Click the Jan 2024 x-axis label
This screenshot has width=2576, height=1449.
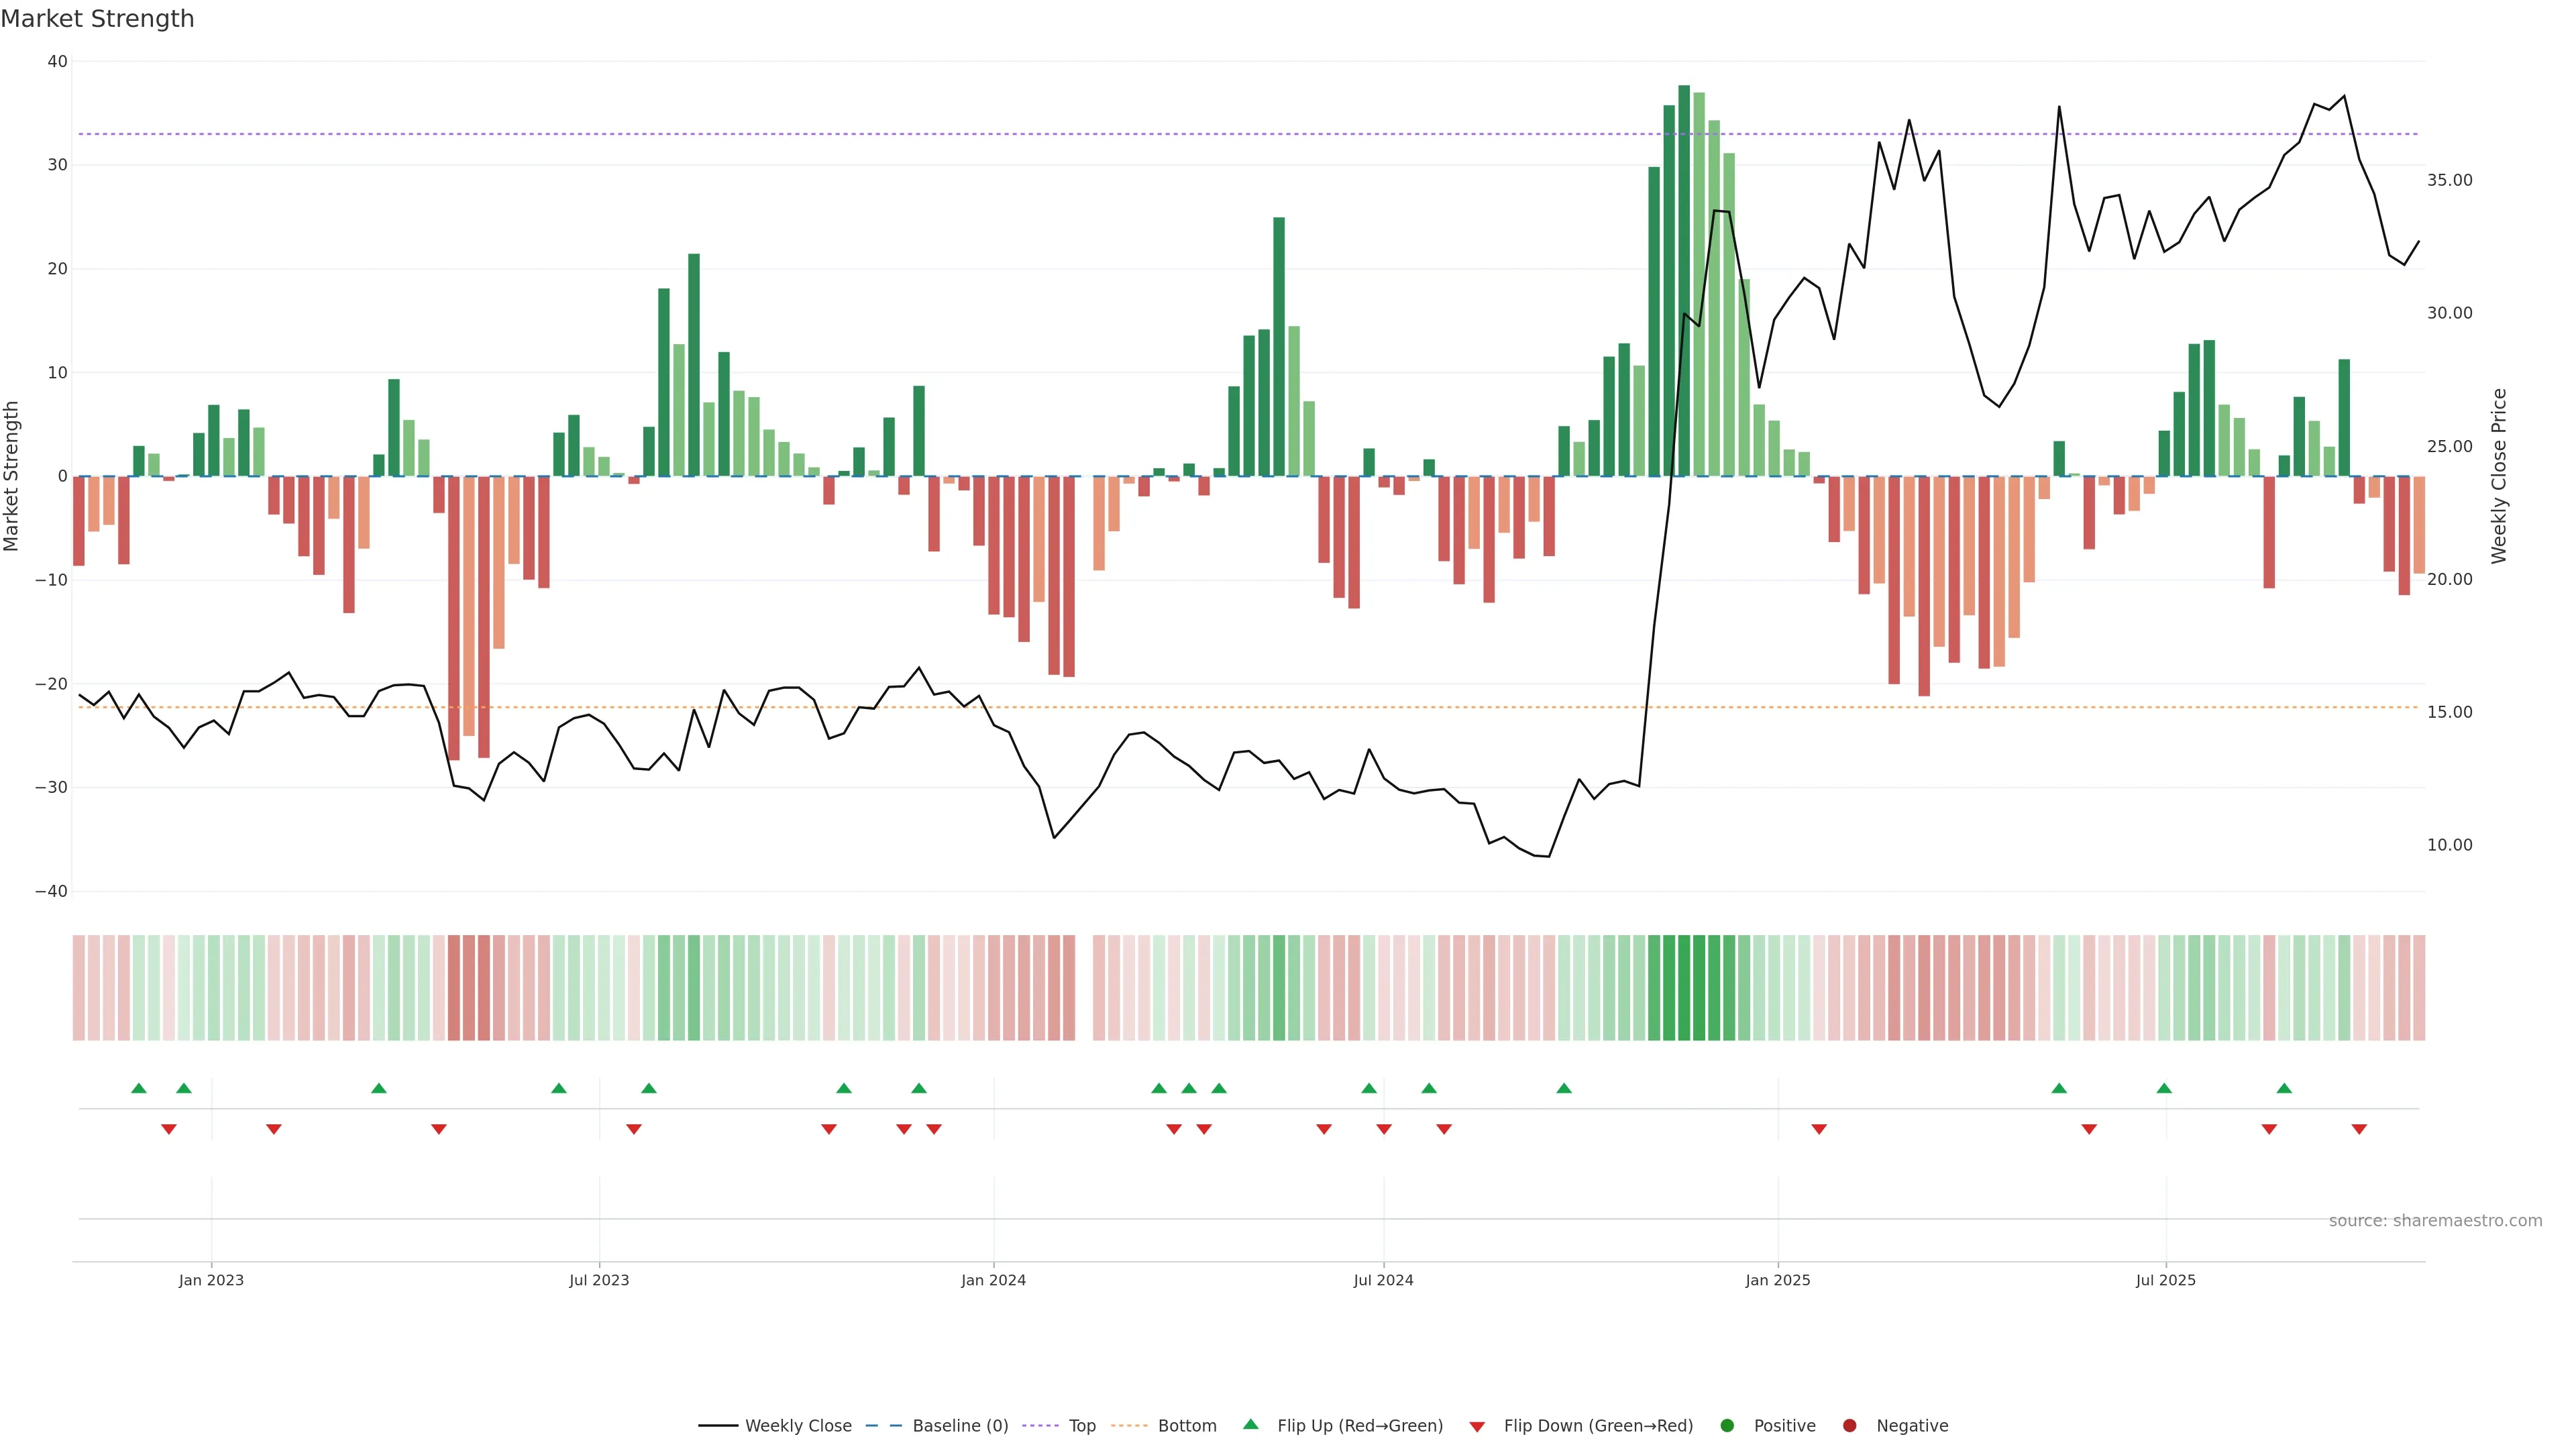point(993,1280)
